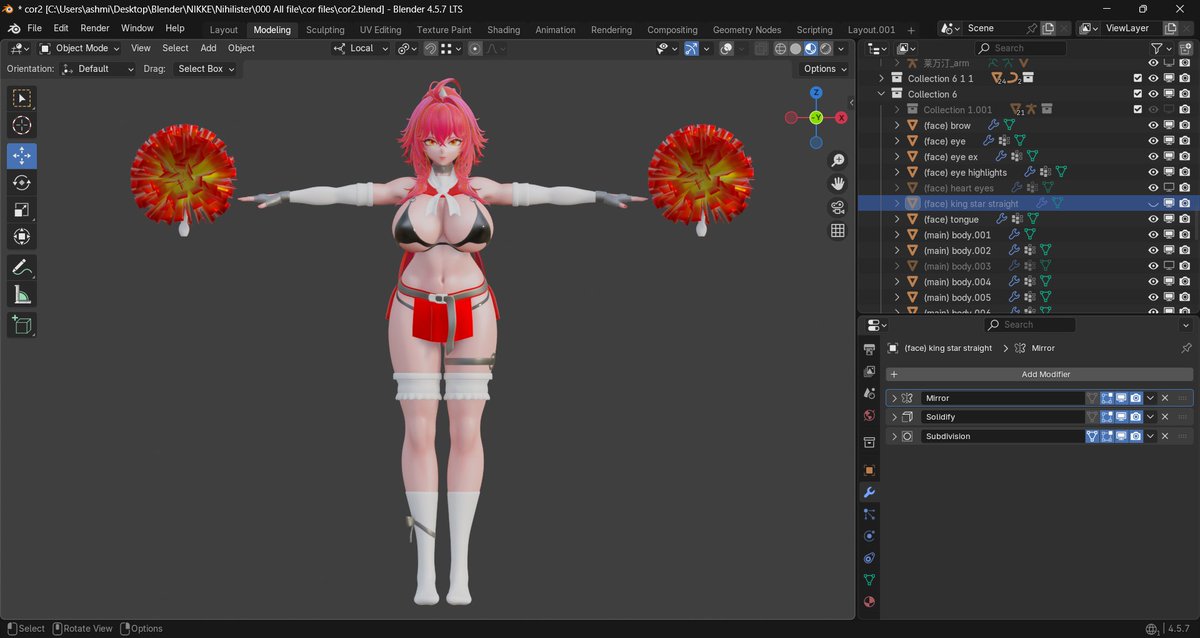
Task: Open the Local transform orientation dropdown
Action: point(360,48)
